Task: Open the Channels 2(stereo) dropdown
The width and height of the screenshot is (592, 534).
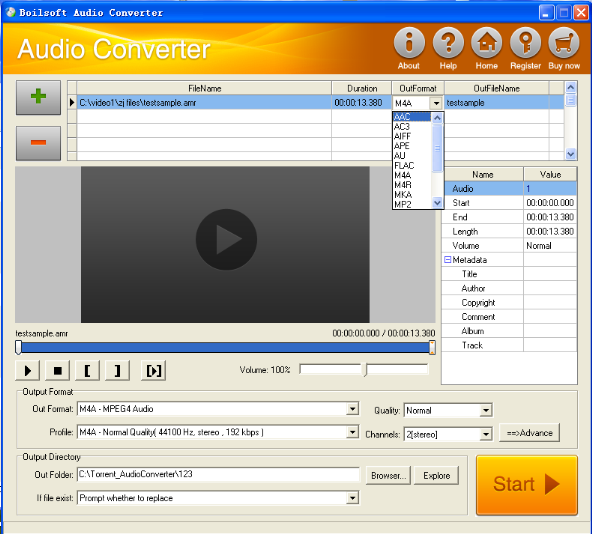Action: (x=486, y=434)
